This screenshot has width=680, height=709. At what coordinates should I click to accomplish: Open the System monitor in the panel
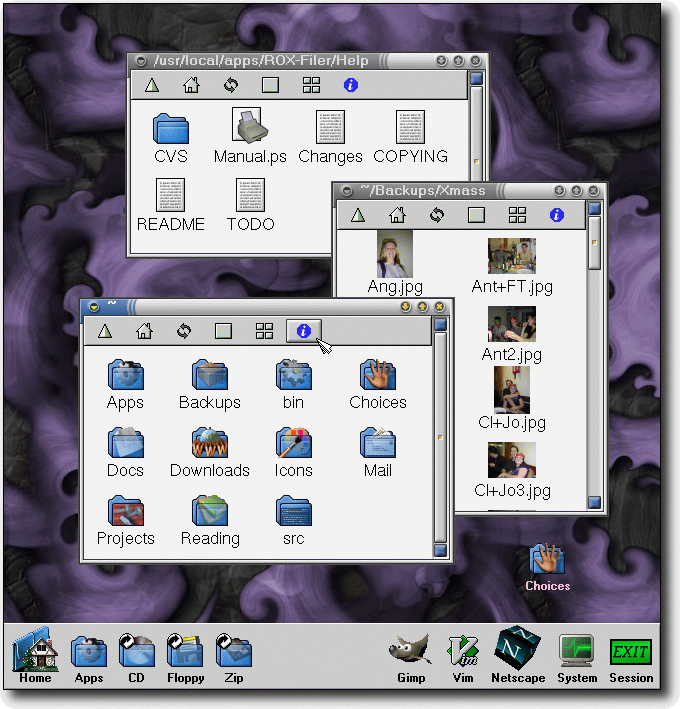pos(577,659)
